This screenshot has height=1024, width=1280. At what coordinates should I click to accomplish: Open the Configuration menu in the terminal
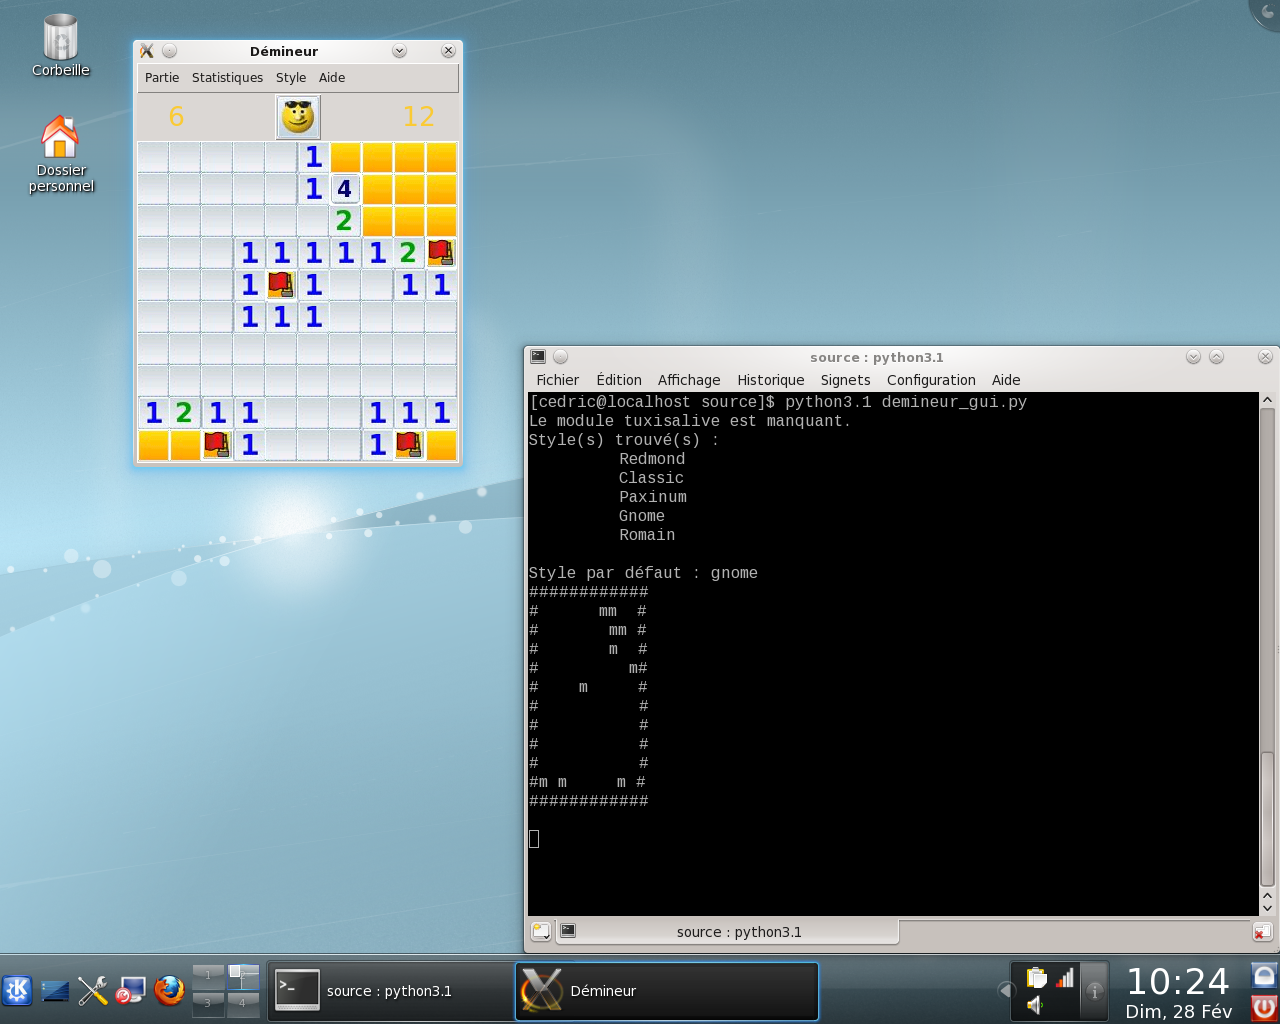pos(931,380)
